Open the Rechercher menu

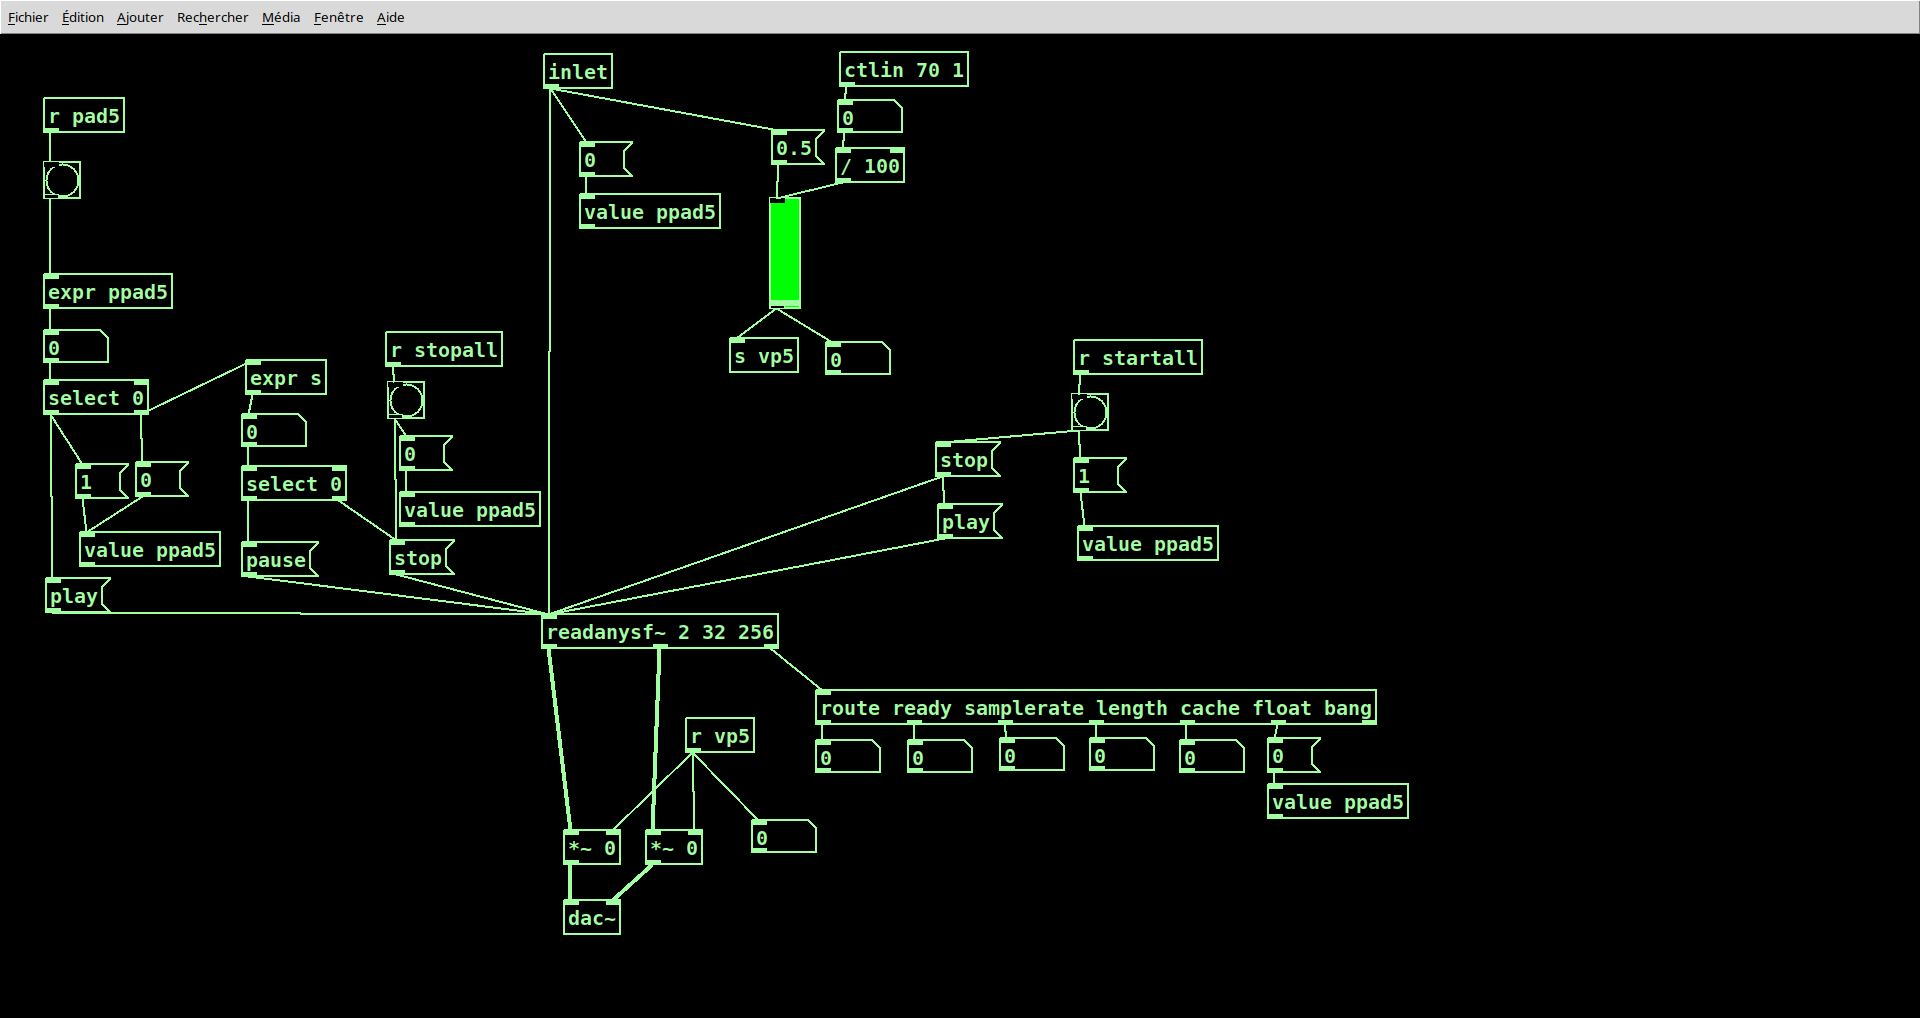point(212,17)
